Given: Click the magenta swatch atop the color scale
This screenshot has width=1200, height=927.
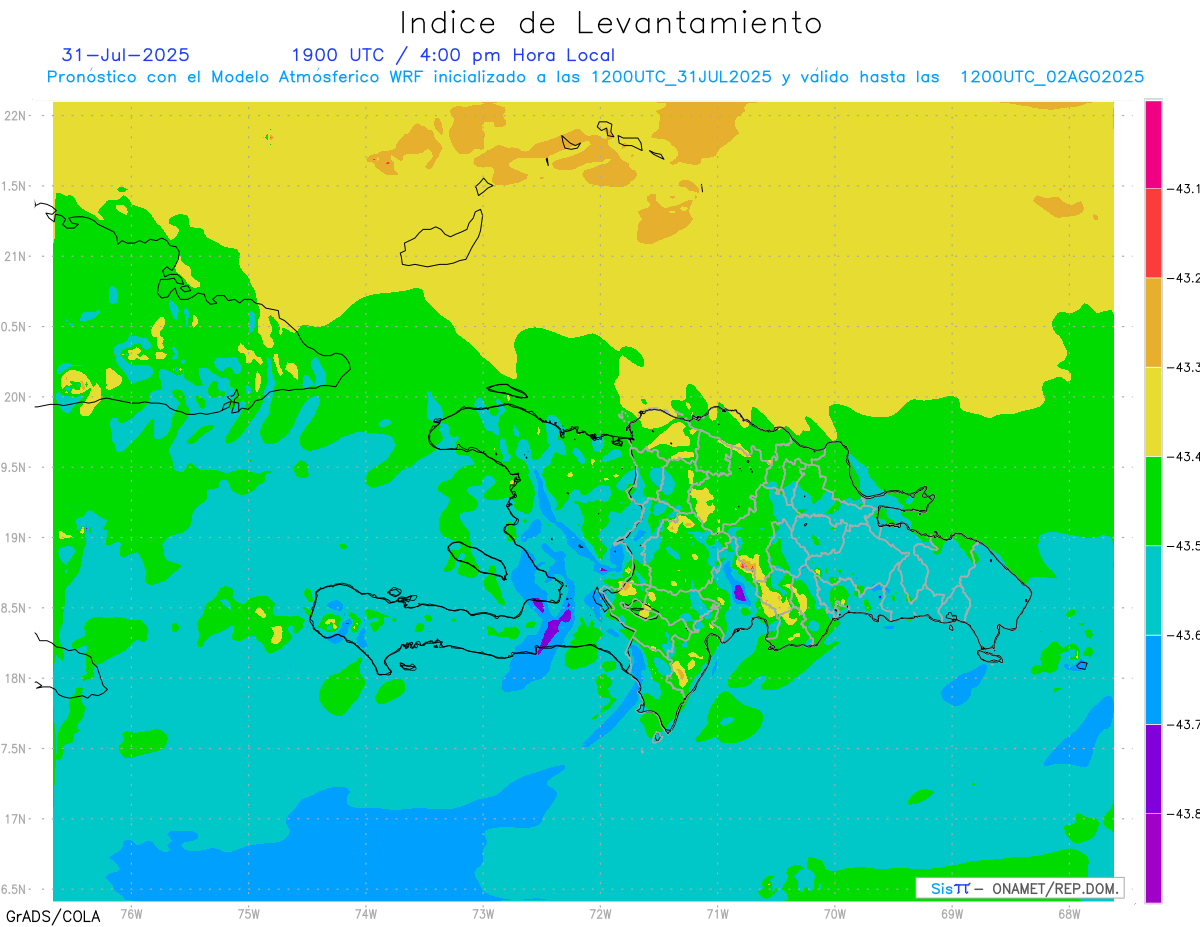Looking at the screenshot, I should tap(1153, 144).
